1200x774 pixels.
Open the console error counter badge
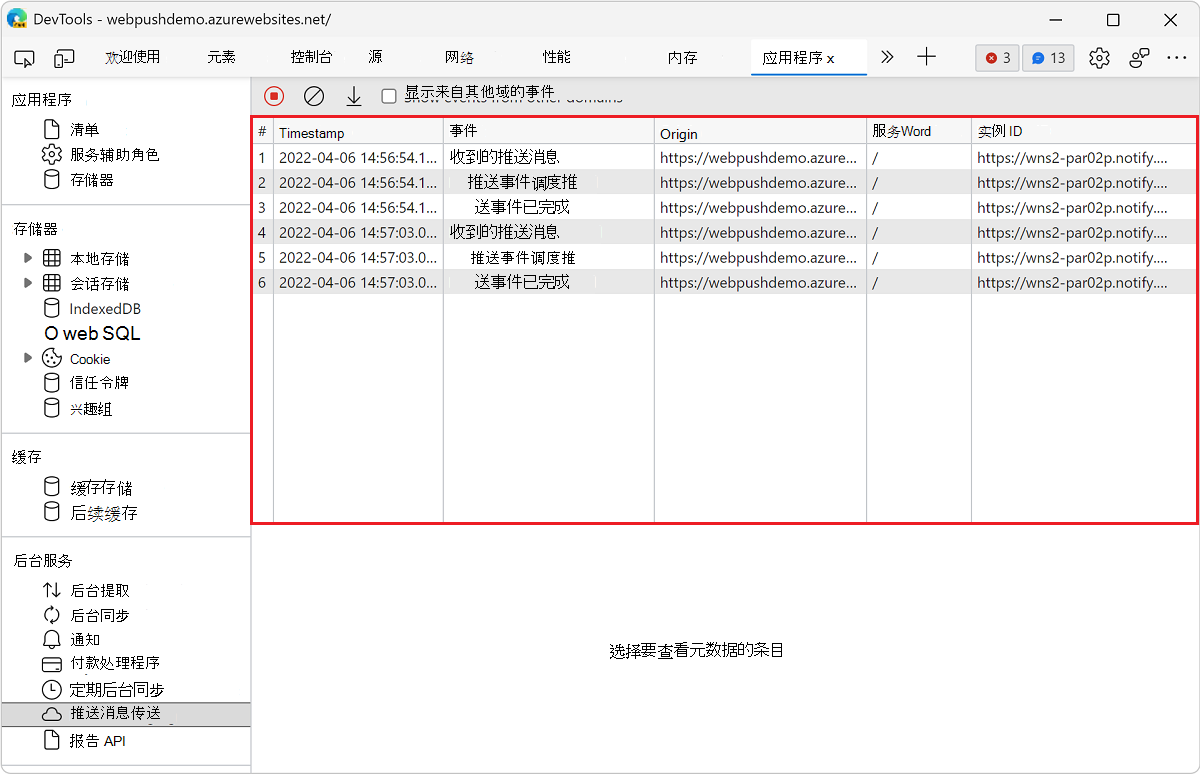996,58
